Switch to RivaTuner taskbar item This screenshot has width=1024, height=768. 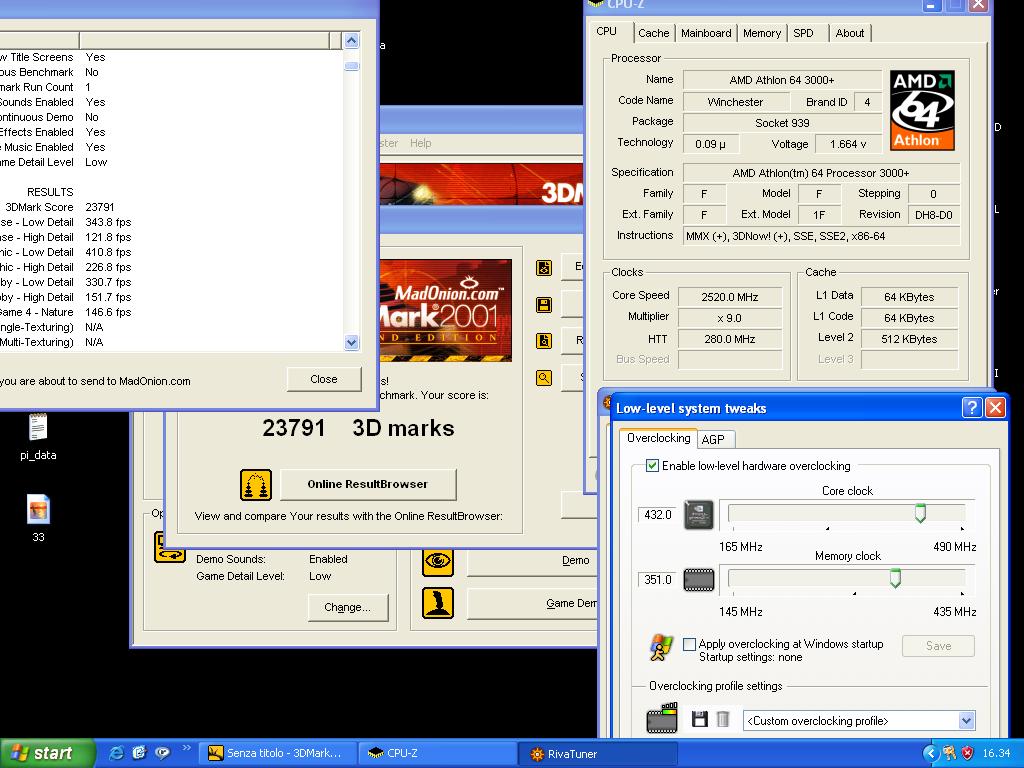(596, 754)
